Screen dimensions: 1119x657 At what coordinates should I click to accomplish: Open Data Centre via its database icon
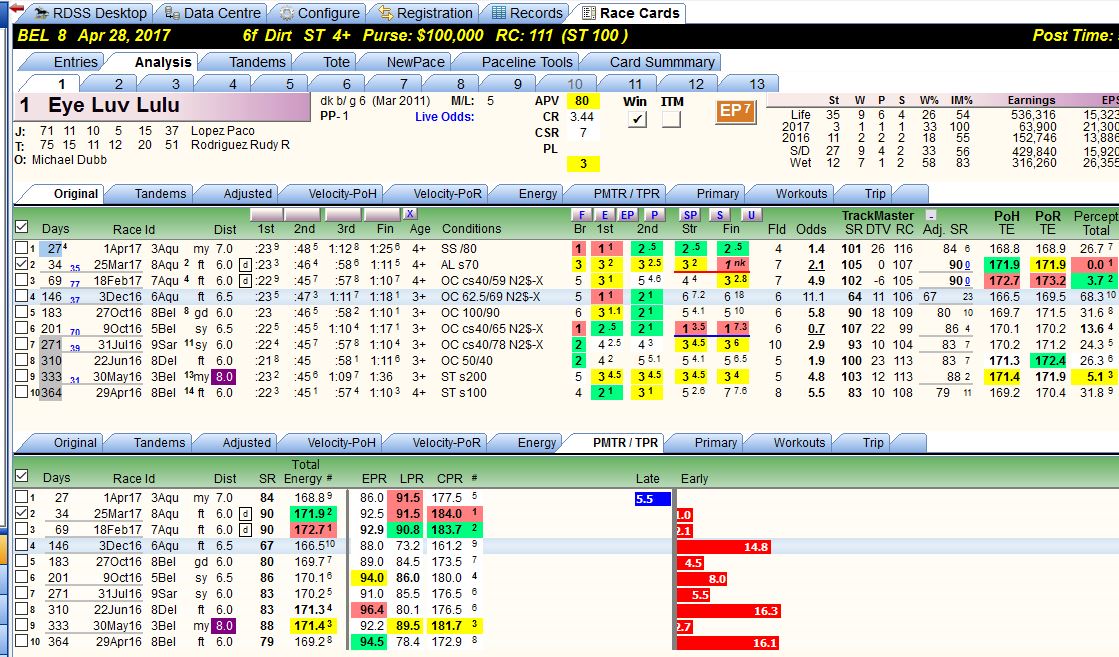coord(172,13)
